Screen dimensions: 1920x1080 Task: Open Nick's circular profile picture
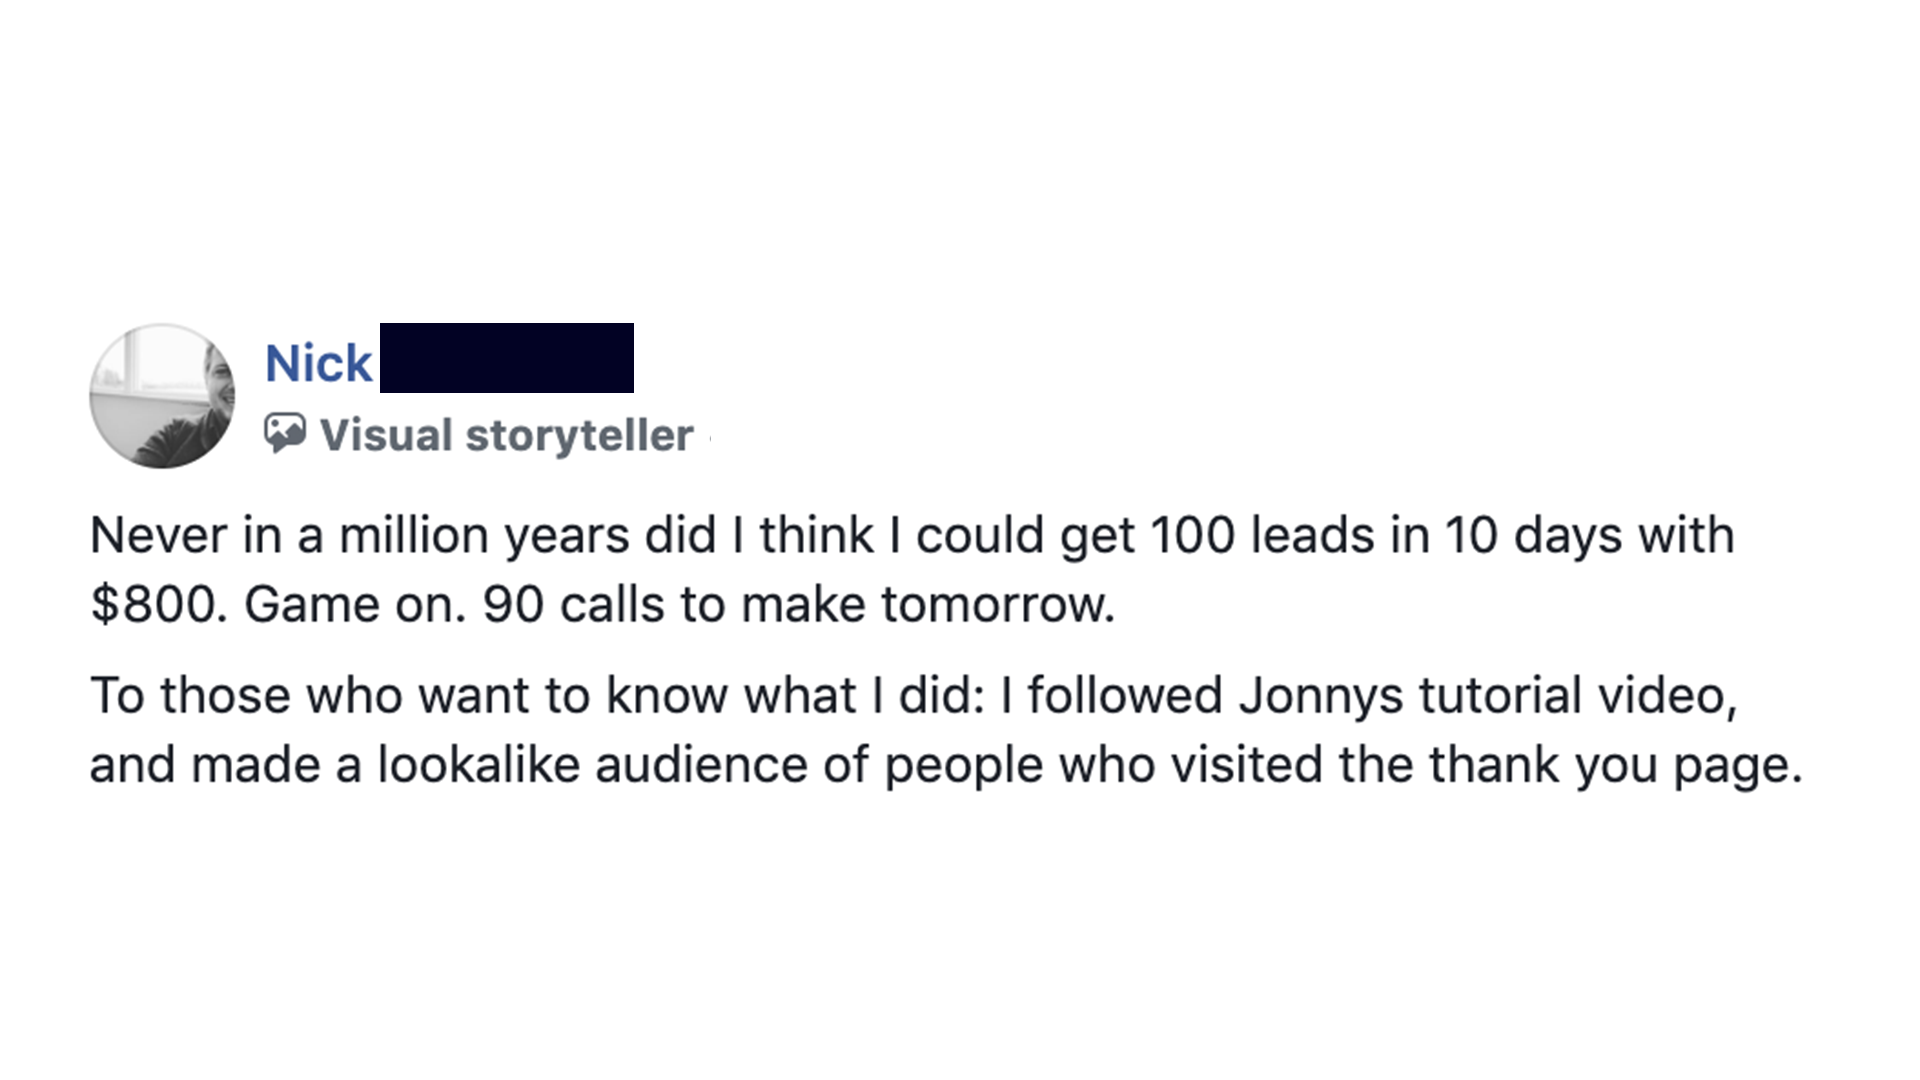click(x=162, y=396)
